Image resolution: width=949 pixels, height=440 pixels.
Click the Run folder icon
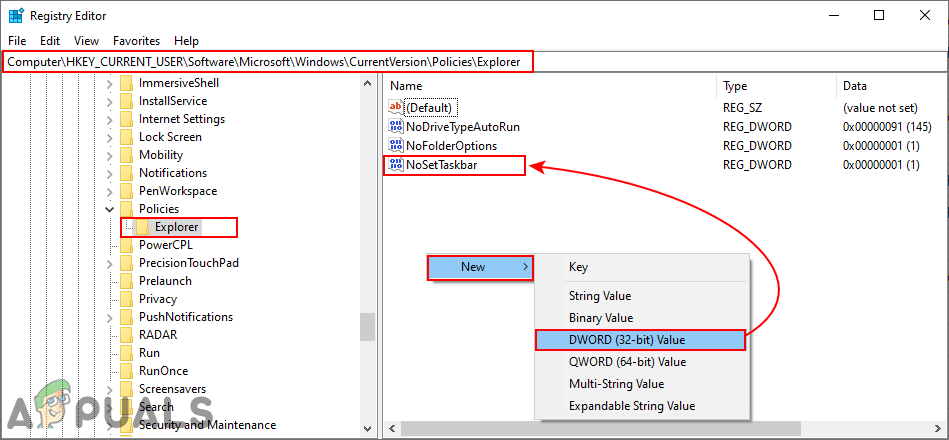(126, 352)
